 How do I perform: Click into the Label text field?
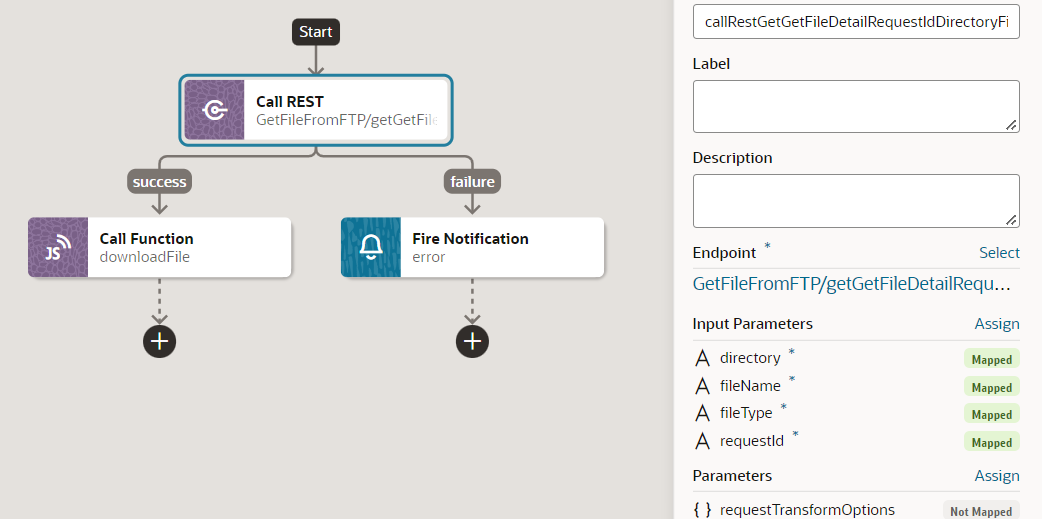856,106
